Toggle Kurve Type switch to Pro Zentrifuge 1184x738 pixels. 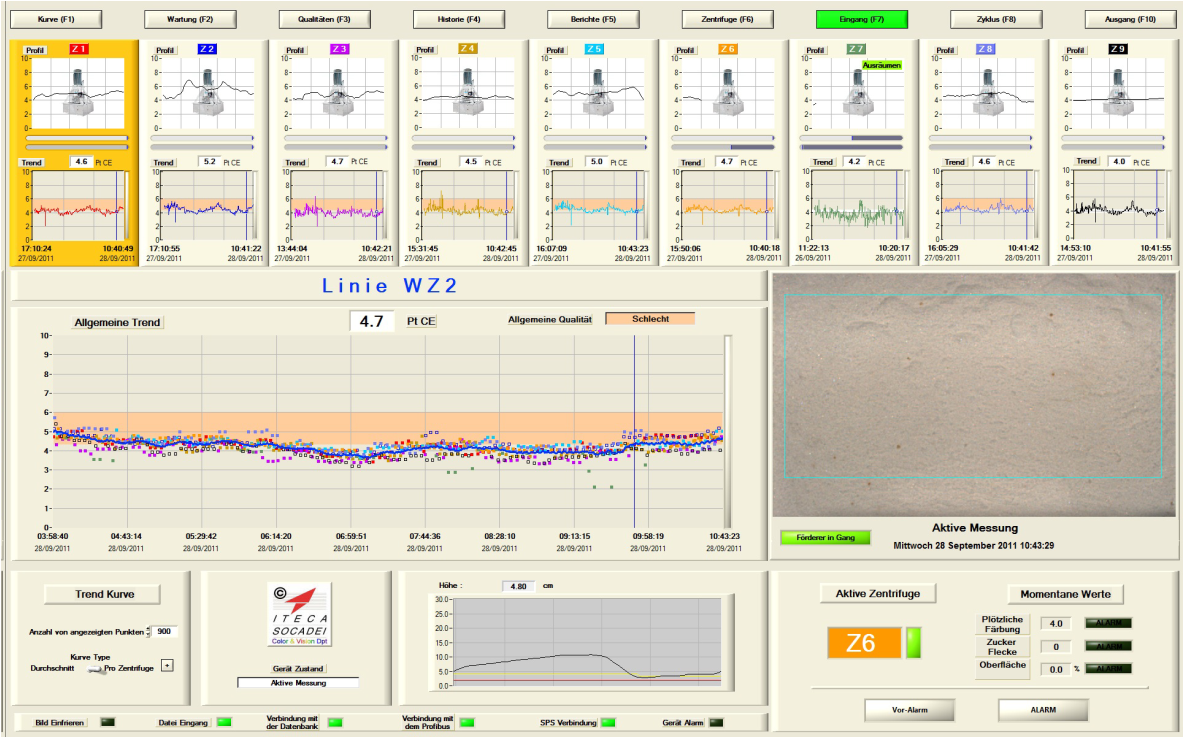pyautogui.click(x=95, y=668)
